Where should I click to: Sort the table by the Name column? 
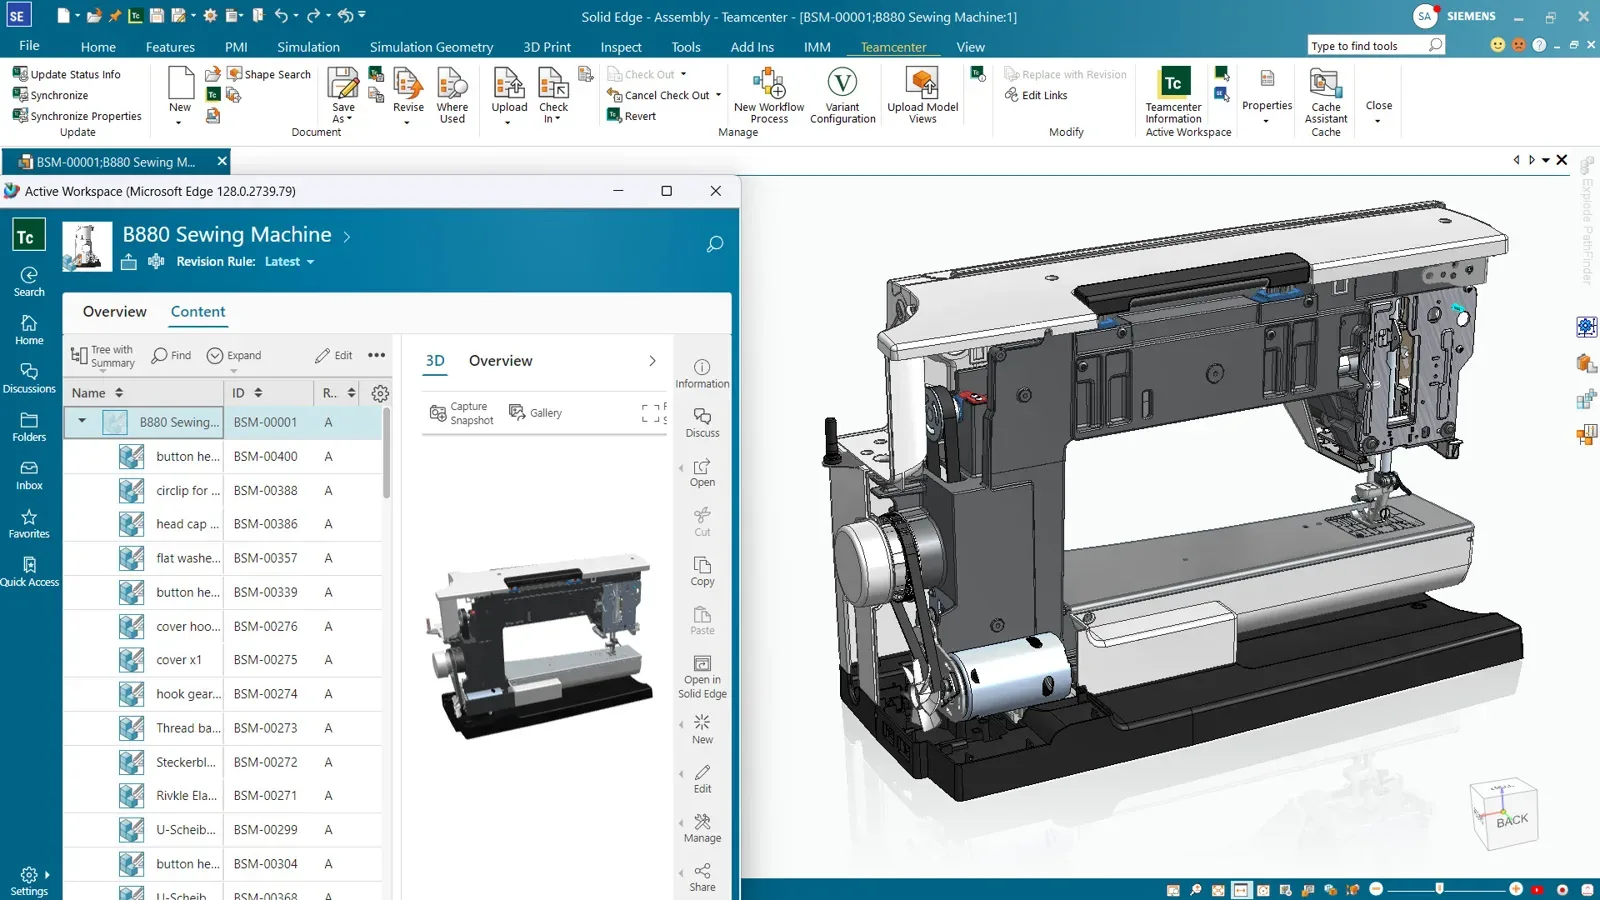[x=97, y=393]
